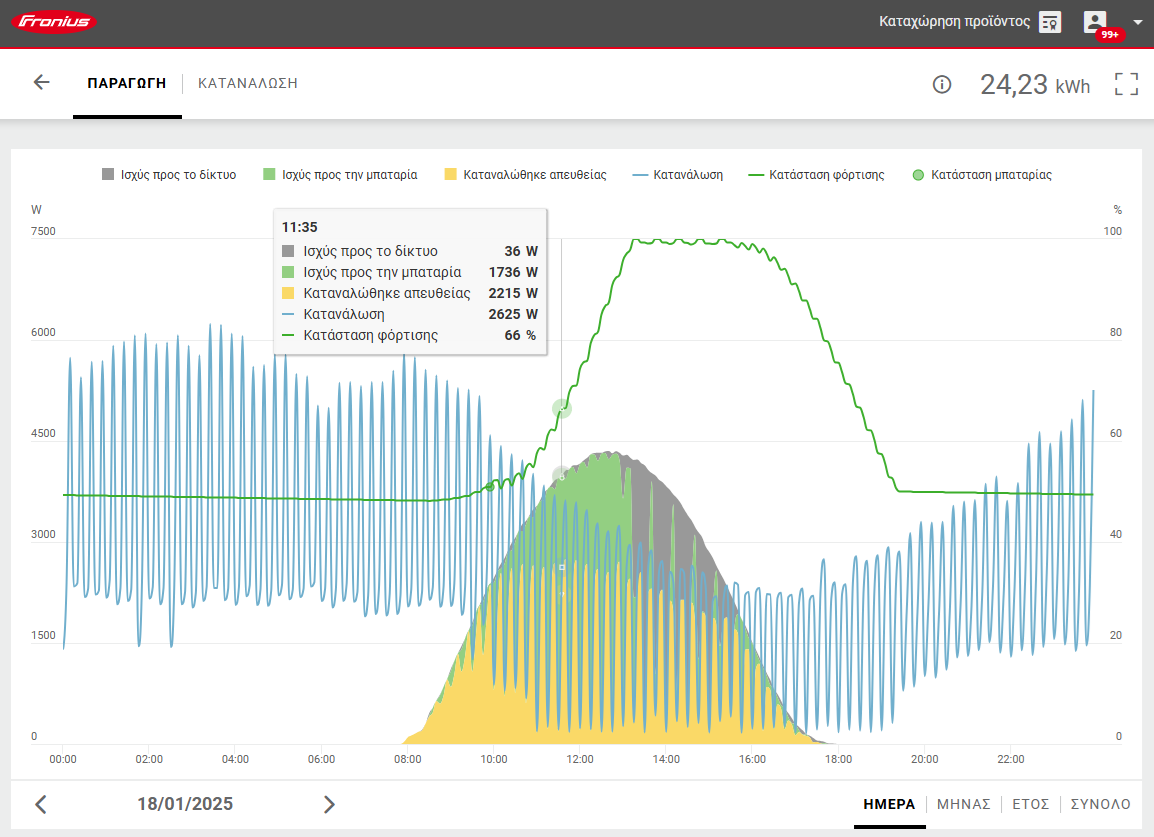Go to the previous day
The image size is (1154, 837).
[41, 804]
